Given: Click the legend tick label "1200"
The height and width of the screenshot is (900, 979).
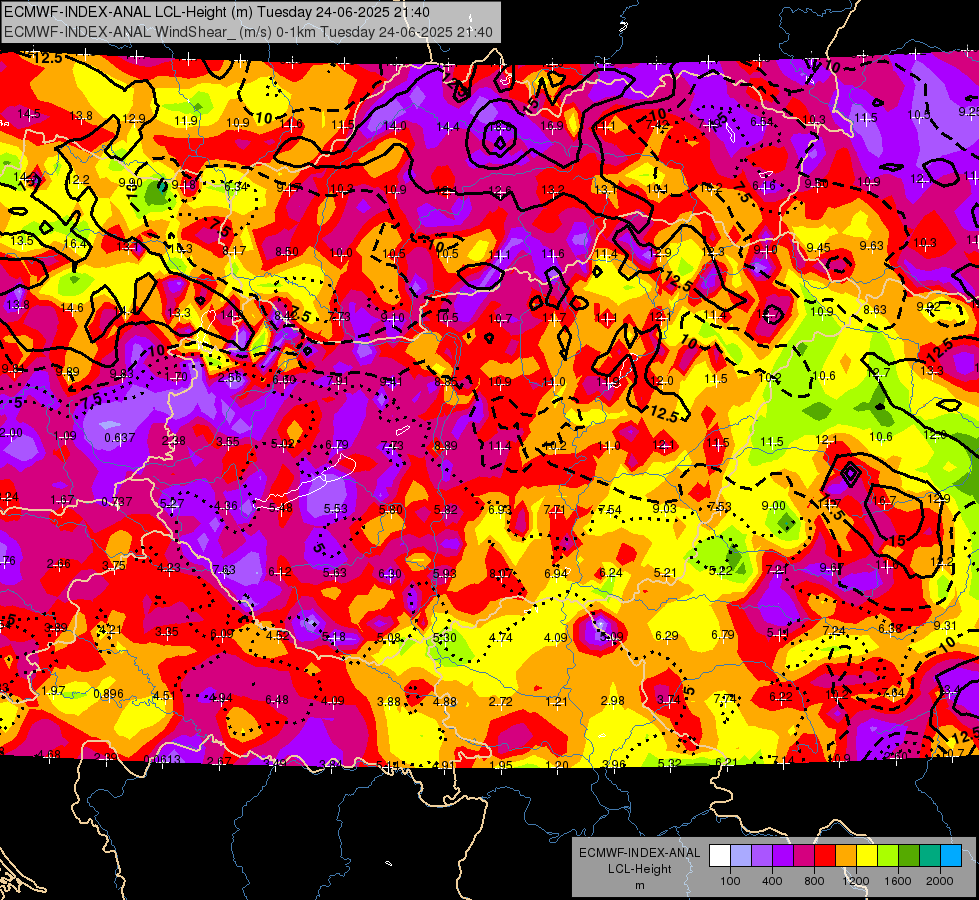Looking at the screenshot, I should tap(856, 881).
